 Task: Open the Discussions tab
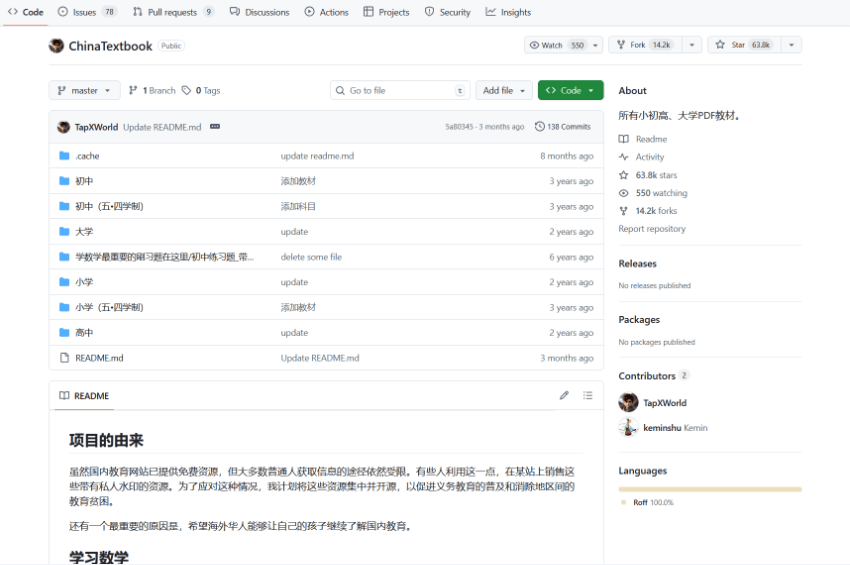(259, 12)
